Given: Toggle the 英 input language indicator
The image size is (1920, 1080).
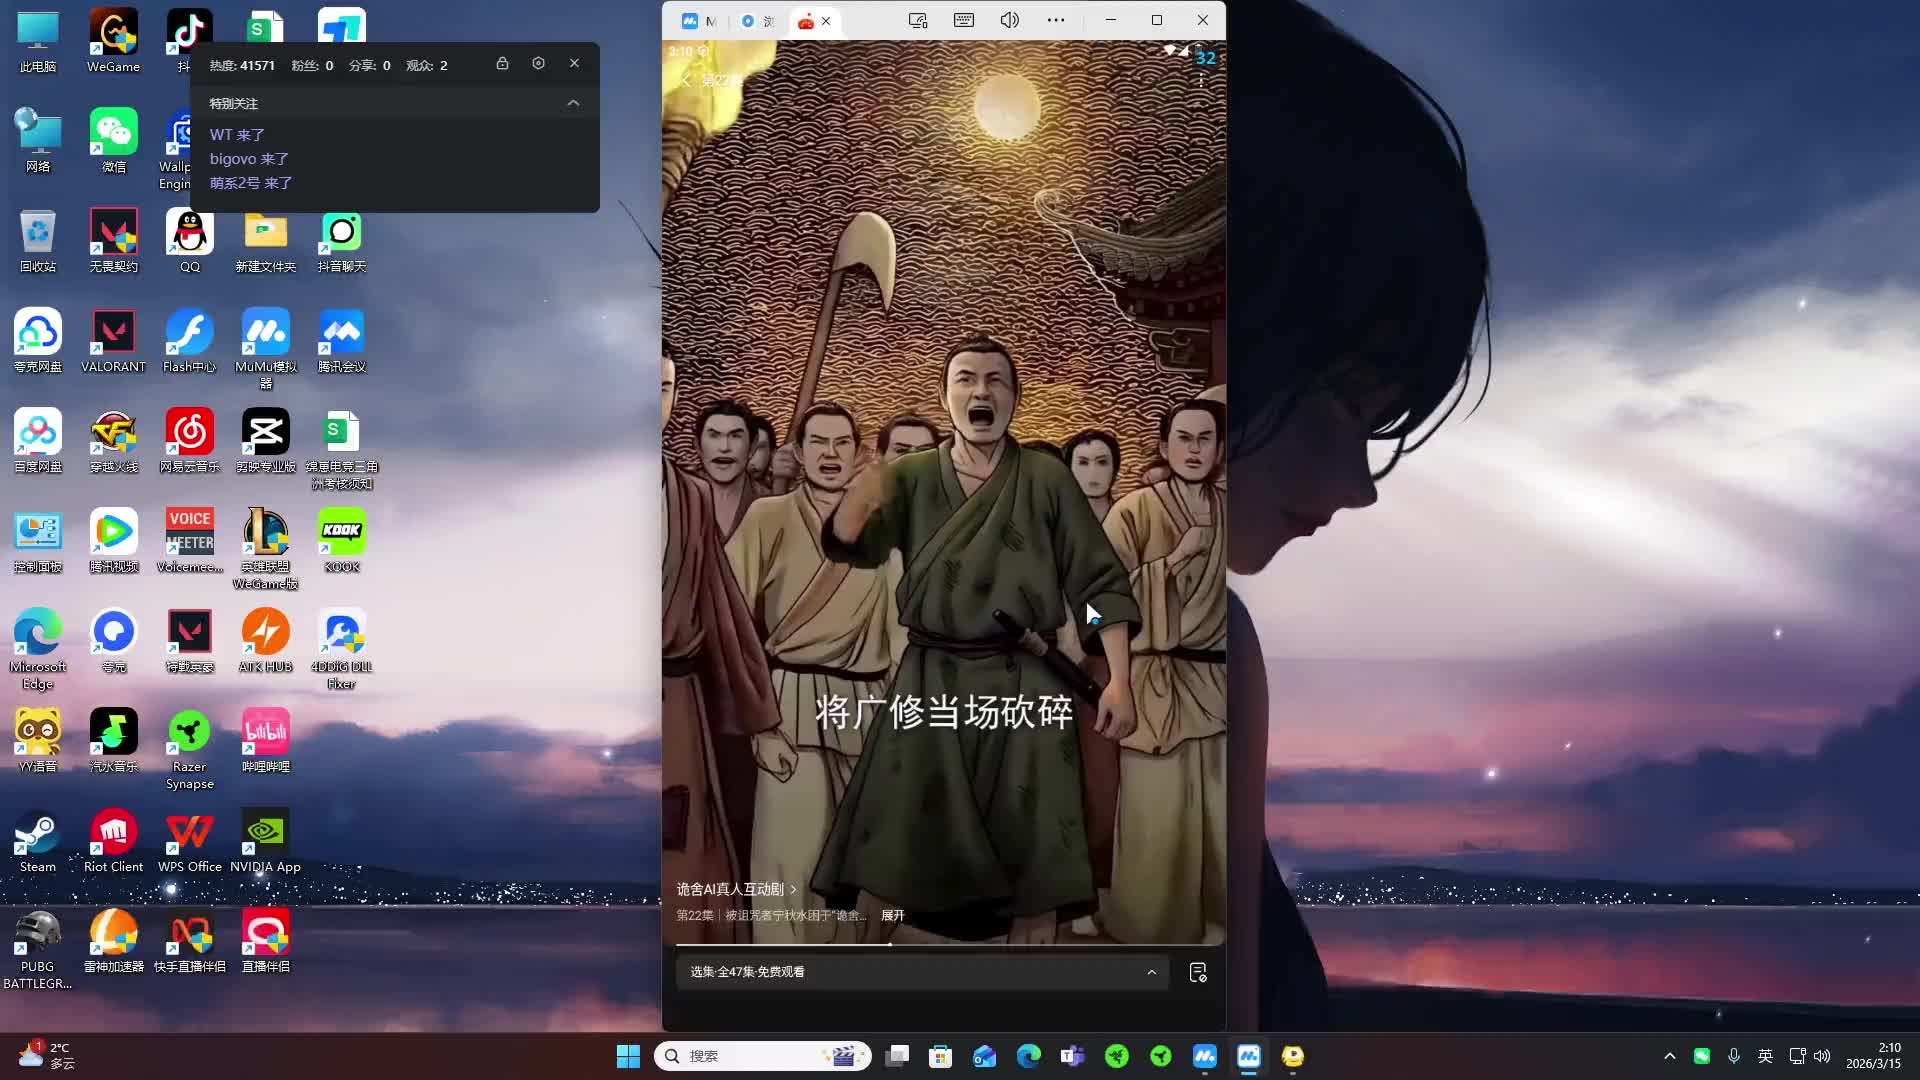Looking at the screenshot, I should click(x=1765, y=1056).
